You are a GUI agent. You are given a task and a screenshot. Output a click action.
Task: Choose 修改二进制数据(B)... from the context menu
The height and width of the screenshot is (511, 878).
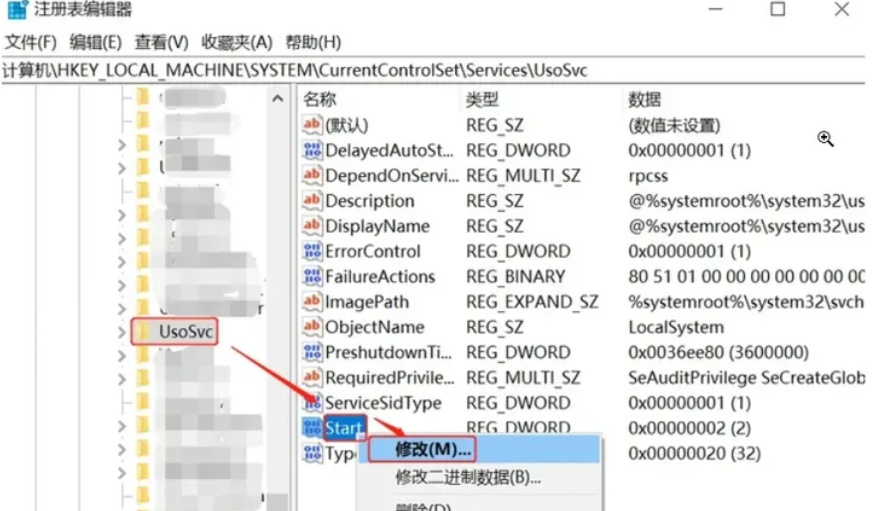468,477
